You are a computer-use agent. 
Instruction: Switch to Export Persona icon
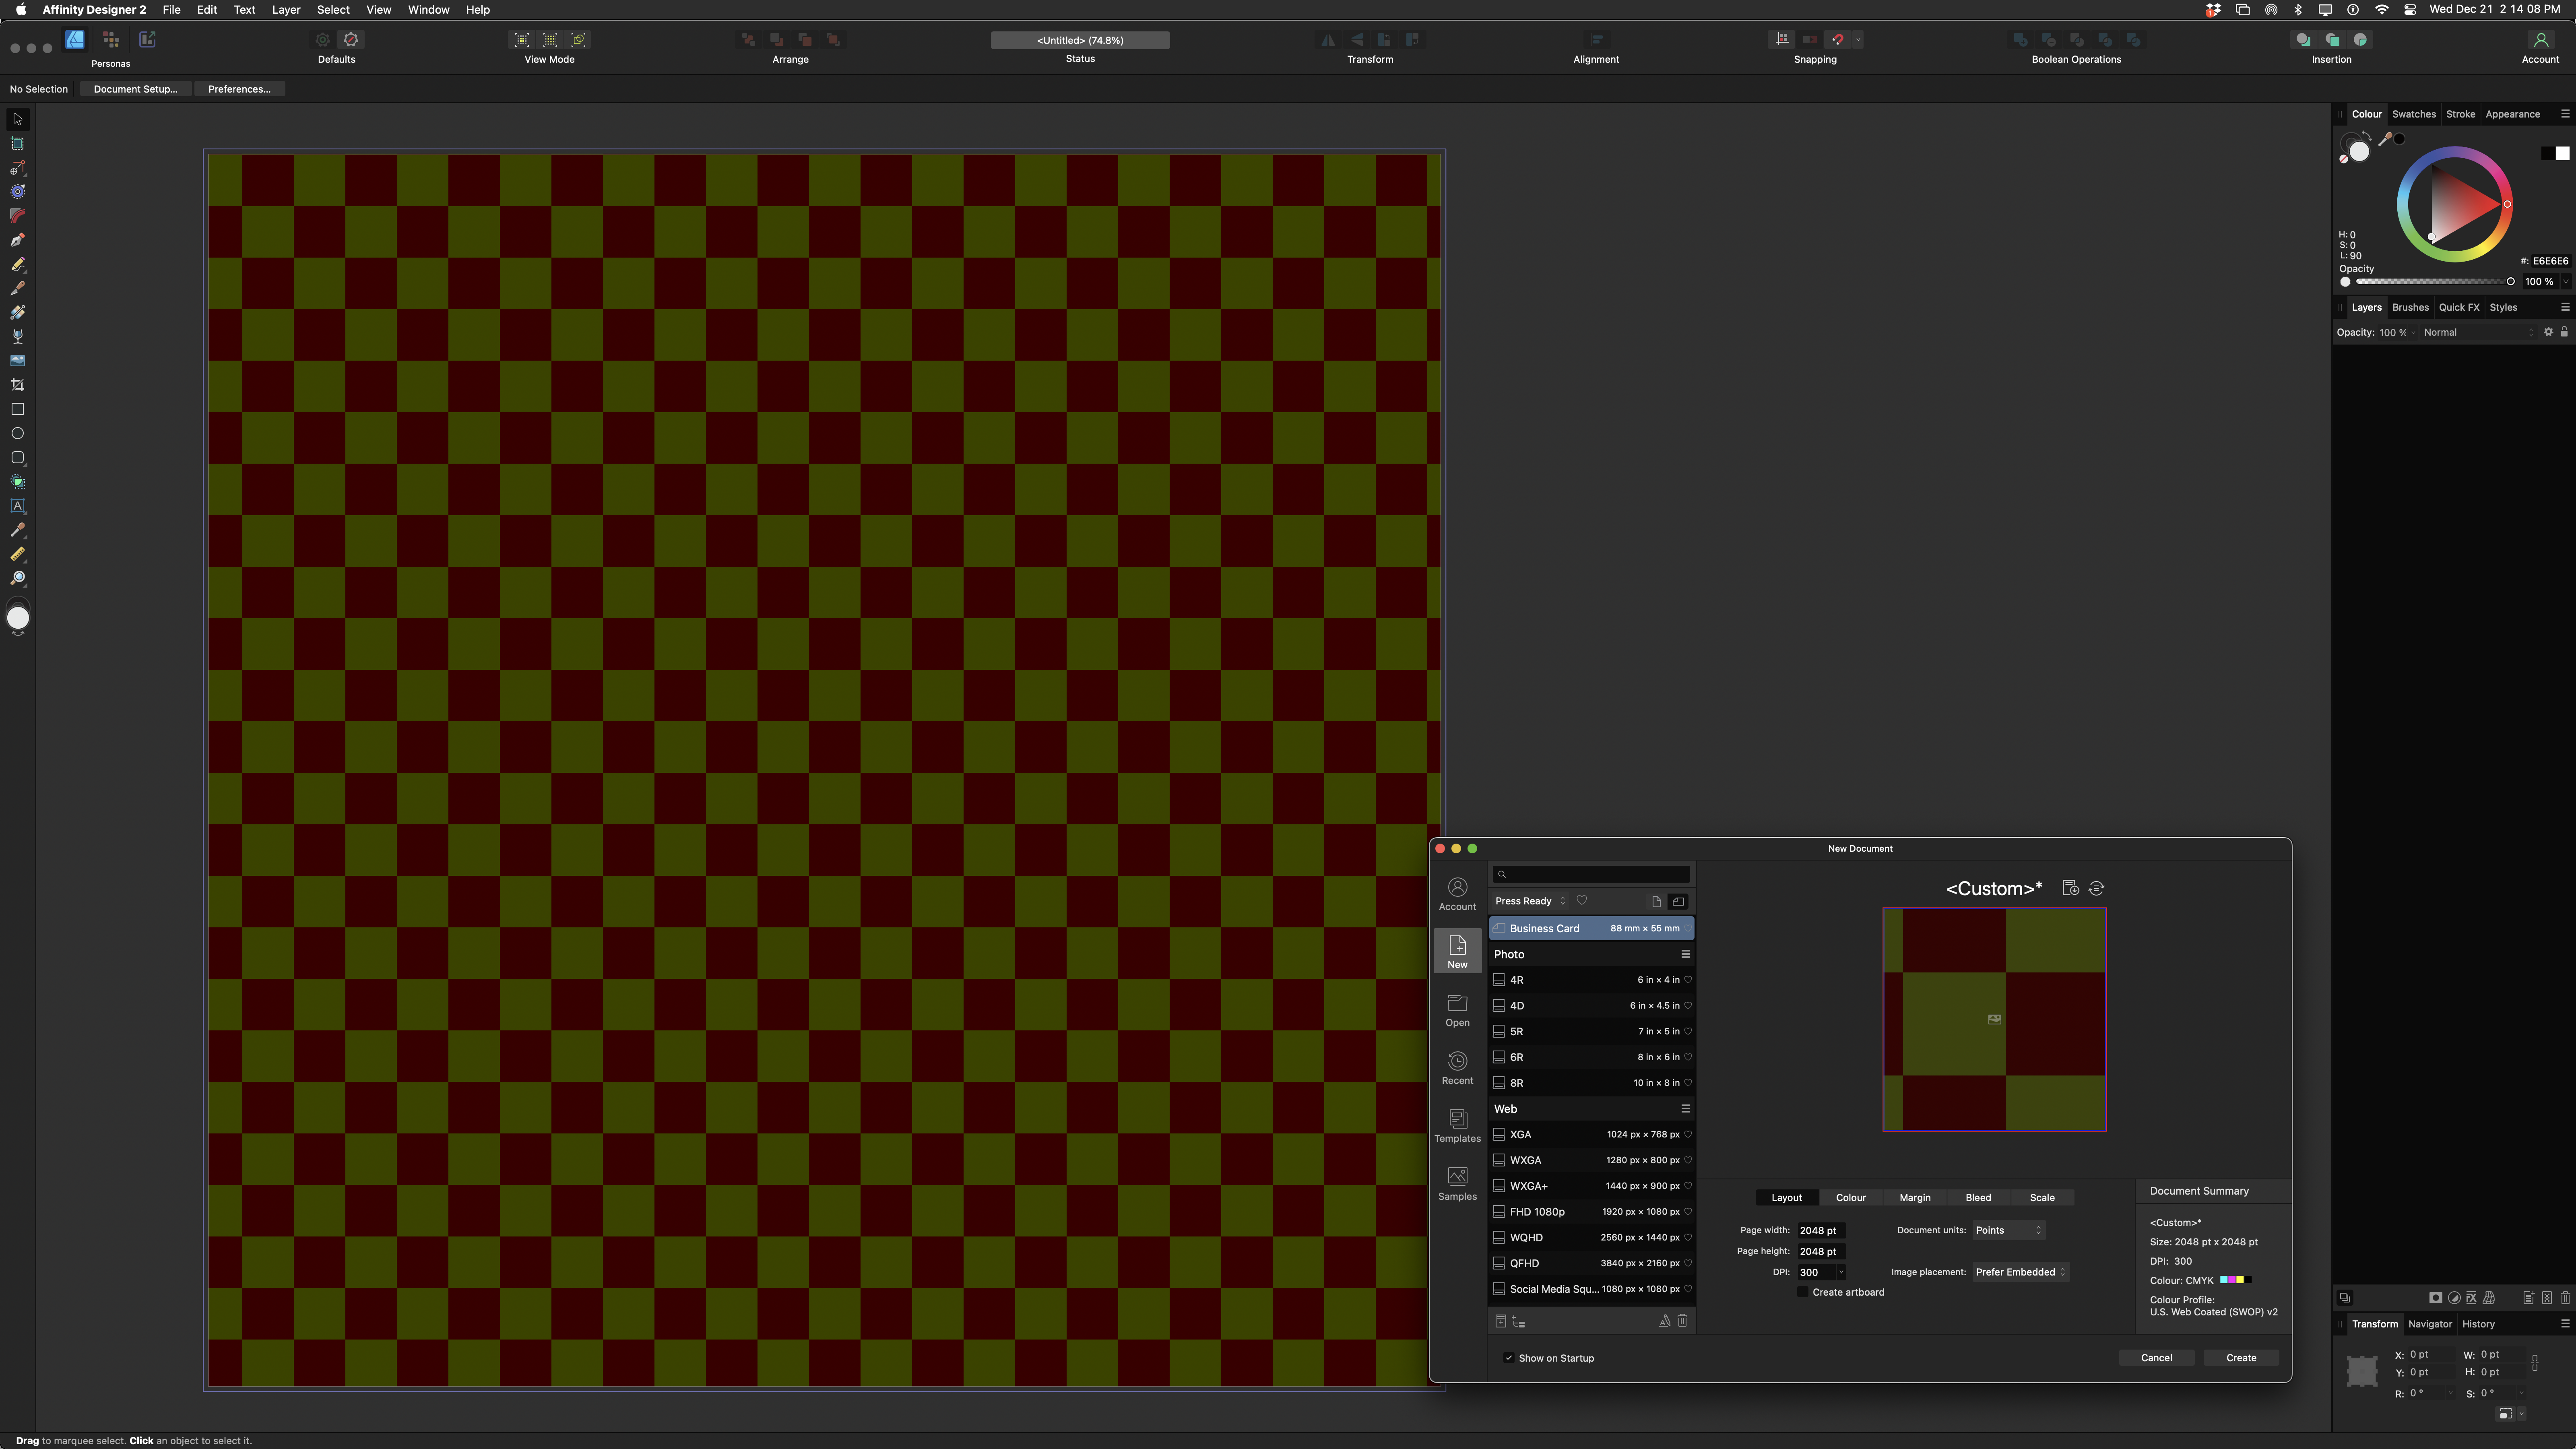tap(147, 39)
